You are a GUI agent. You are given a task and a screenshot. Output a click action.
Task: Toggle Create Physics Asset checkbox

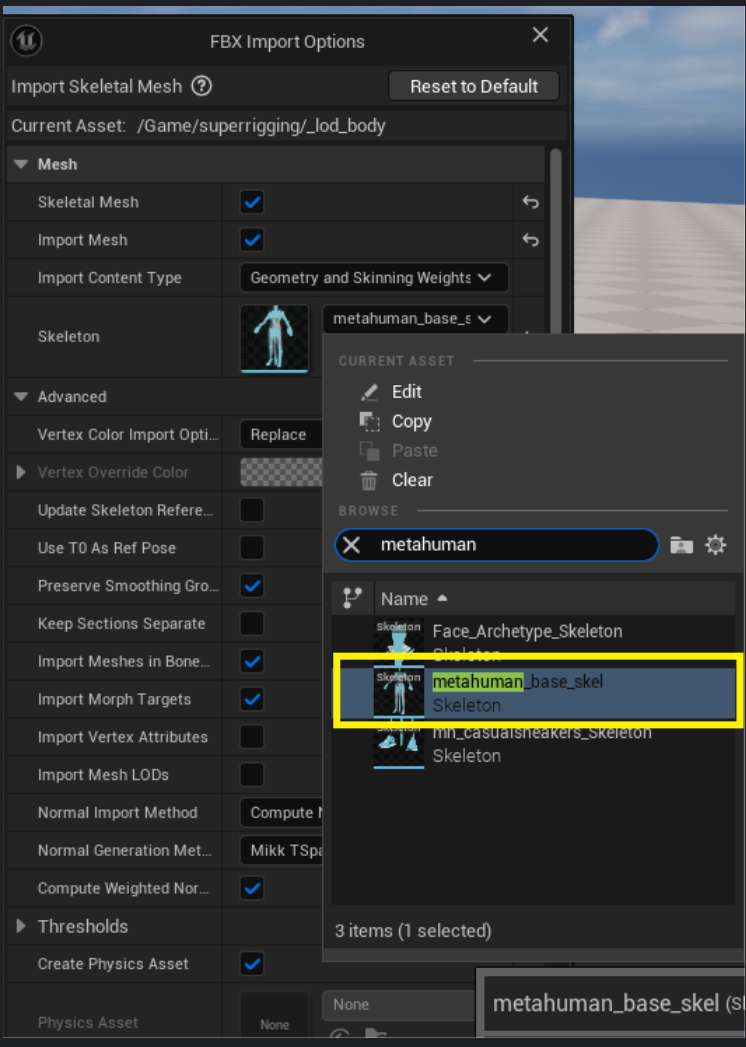[252, 964]
